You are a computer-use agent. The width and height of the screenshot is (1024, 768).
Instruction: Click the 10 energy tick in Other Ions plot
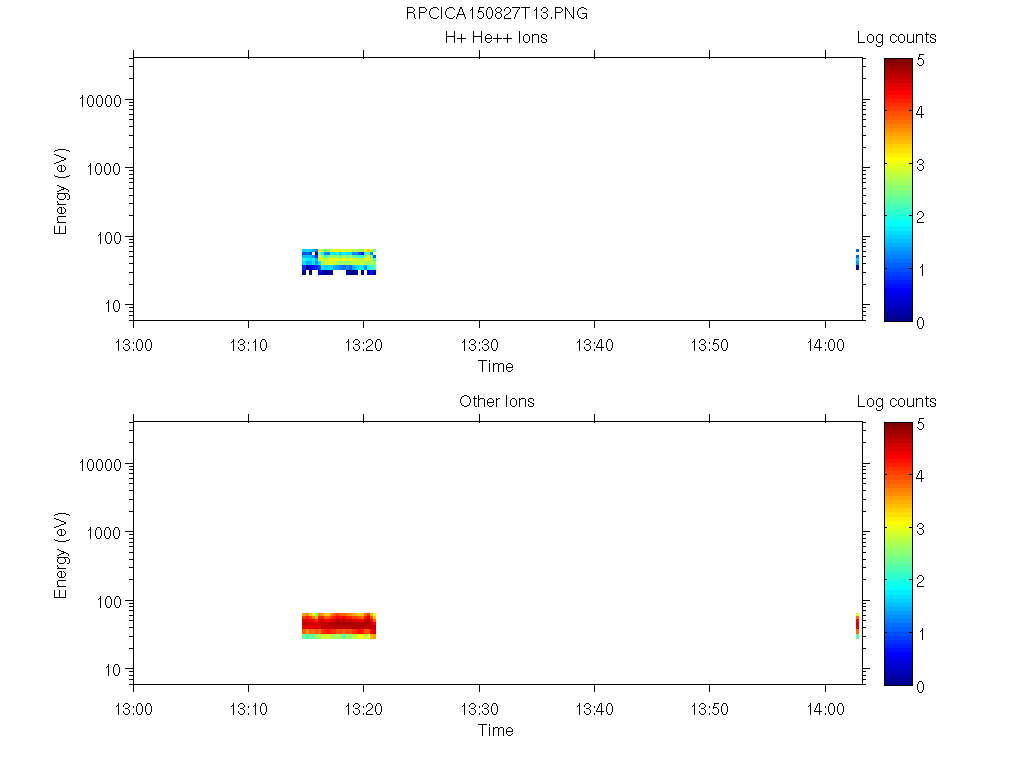point(113,669)
